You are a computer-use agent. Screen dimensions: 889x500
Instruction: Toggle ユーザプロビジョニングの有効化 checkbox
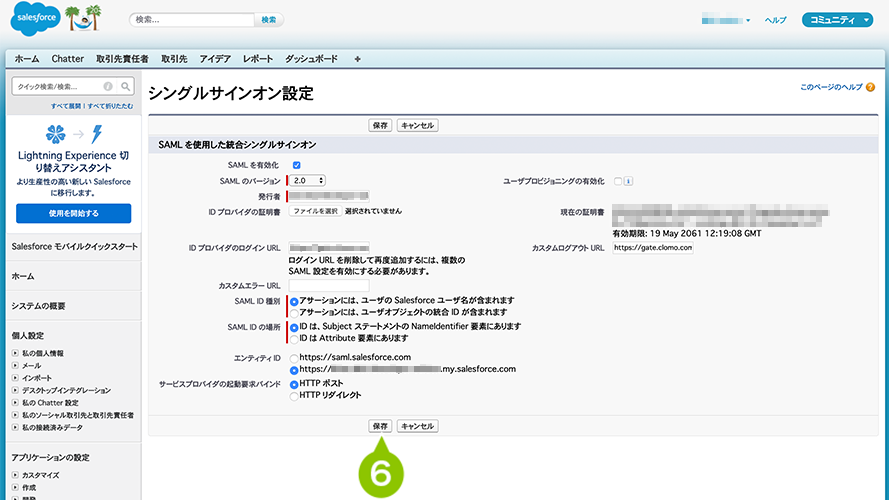(x=618, y=181)
